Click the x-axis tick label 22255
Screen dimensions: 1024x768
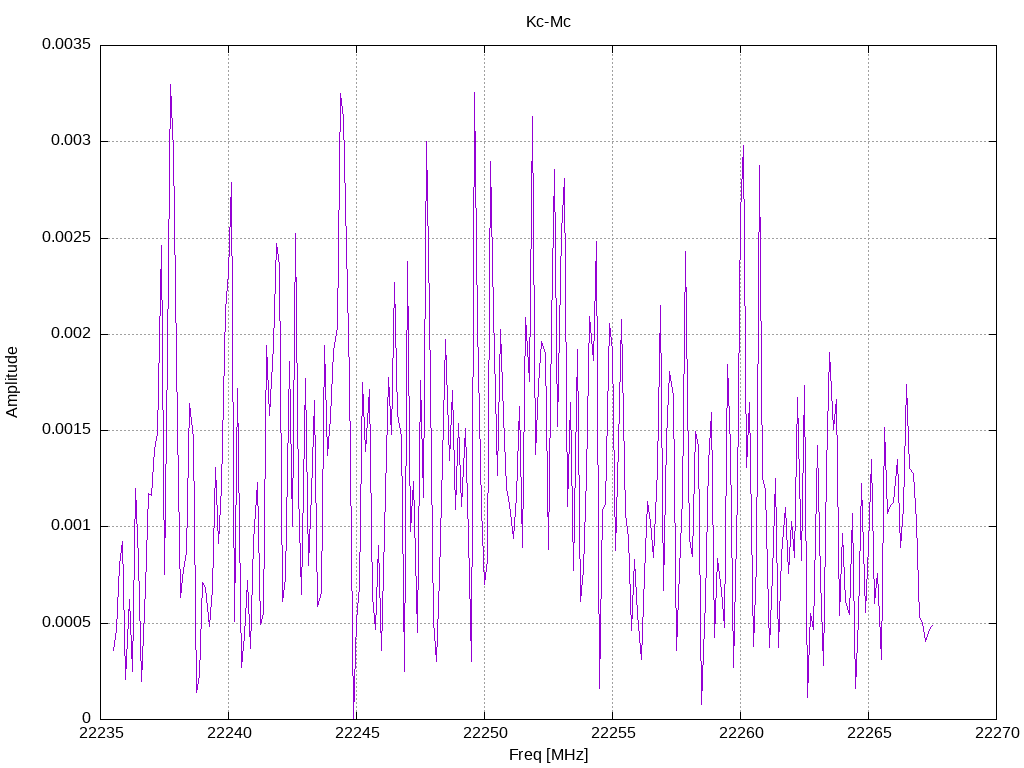[x=613, y=733]
